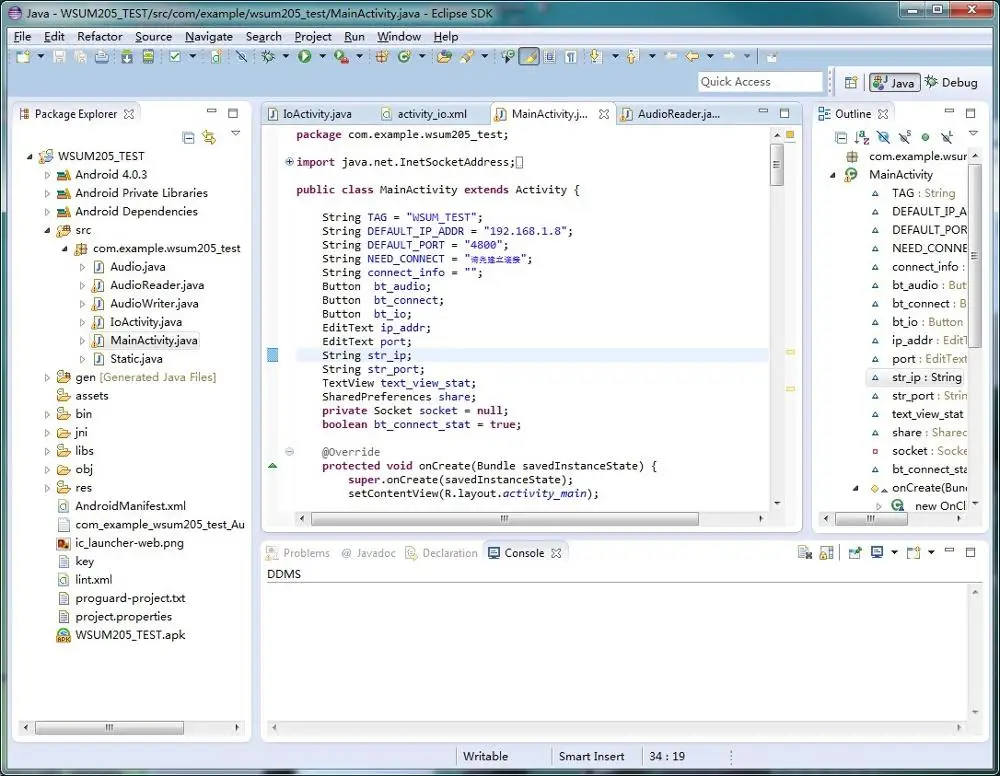The image size is (1000, 776).
Task: Click the New file toolbar icon
Action: coord(23,57)
